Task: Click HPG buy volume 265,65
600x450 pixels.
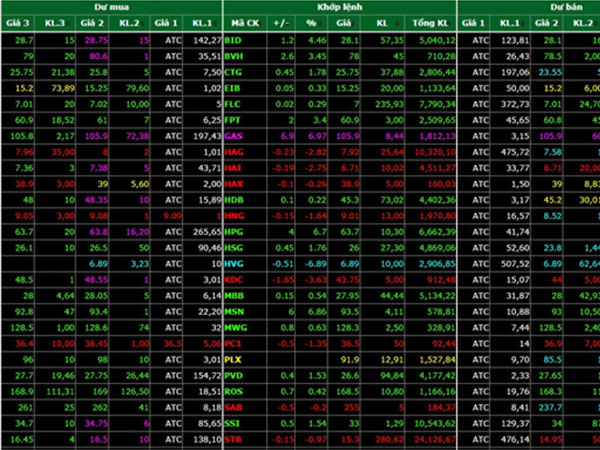Action: point(207,232)
